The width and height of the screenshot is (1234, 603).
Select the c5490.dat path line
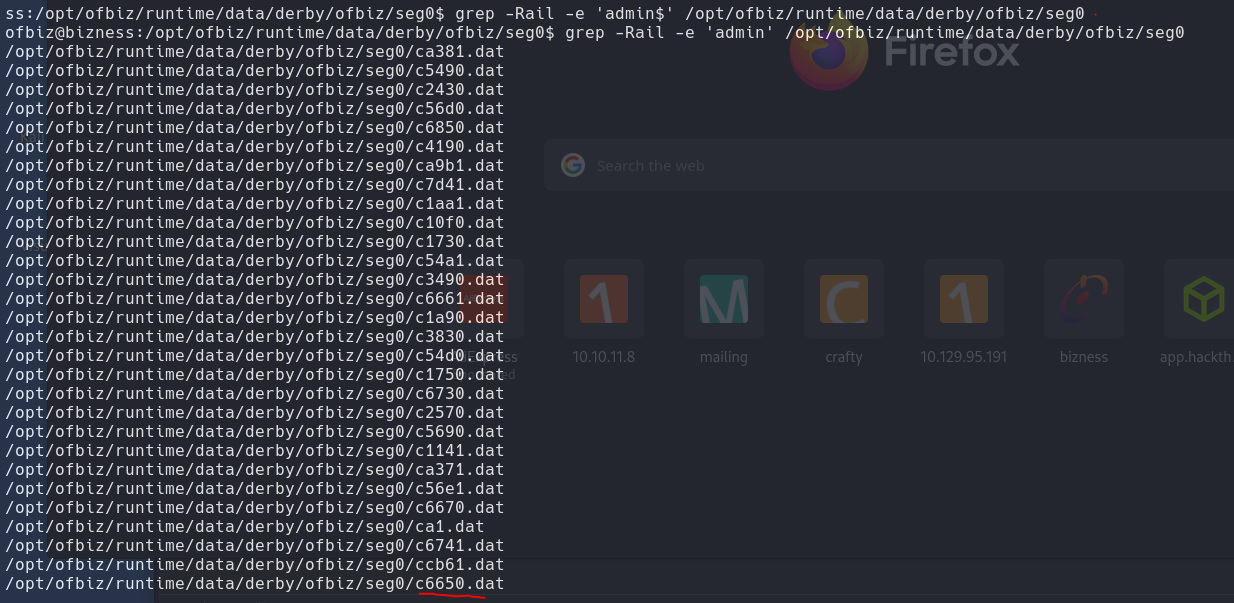pyautogui.click(x=254, y=71)
